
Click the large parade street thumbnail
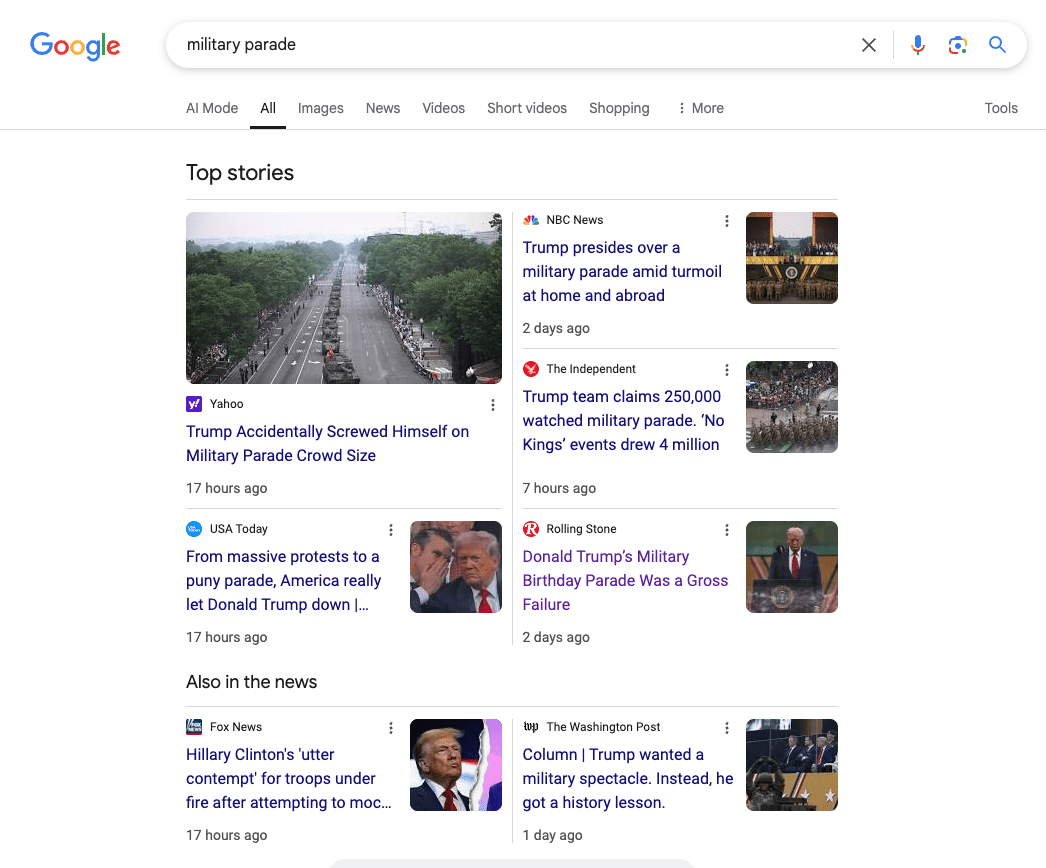(x=344, y=298)
